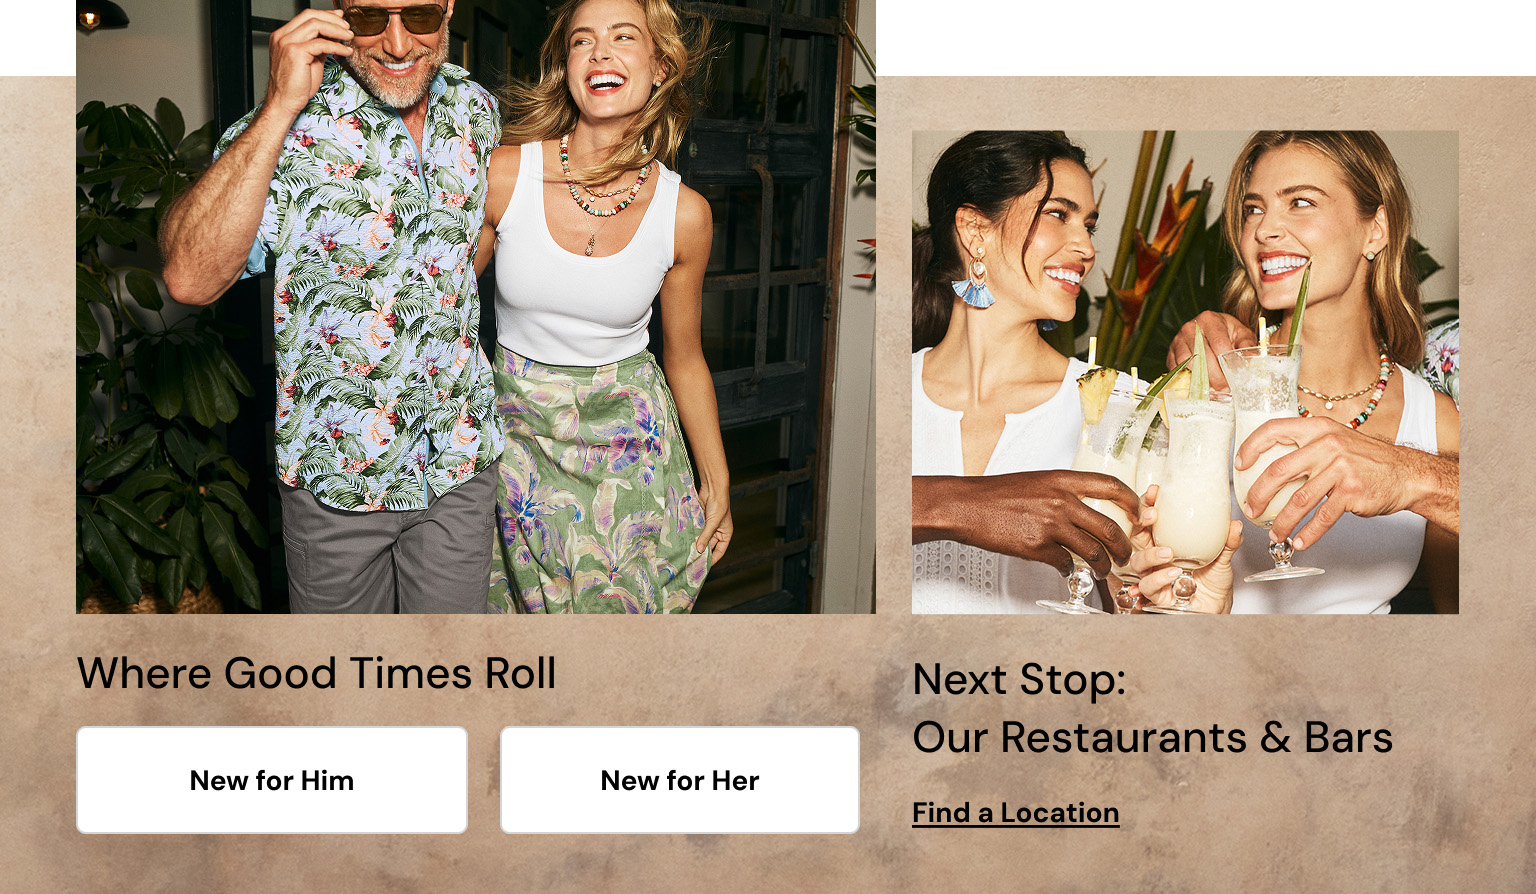Viewport: 1536px width, 894px height.
Task: Select the Where Good Times Roll heading
Action: pos(316,673)
